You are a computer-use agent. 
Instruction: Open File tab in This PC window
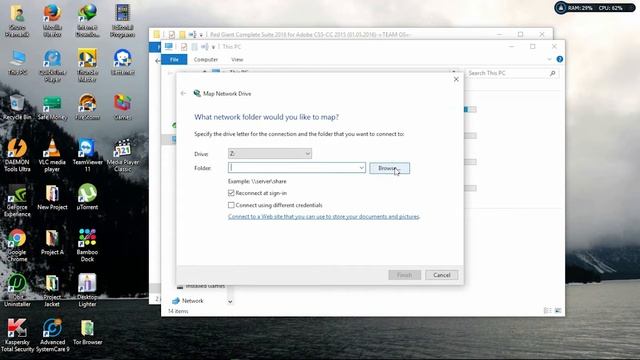coord(174,60)
